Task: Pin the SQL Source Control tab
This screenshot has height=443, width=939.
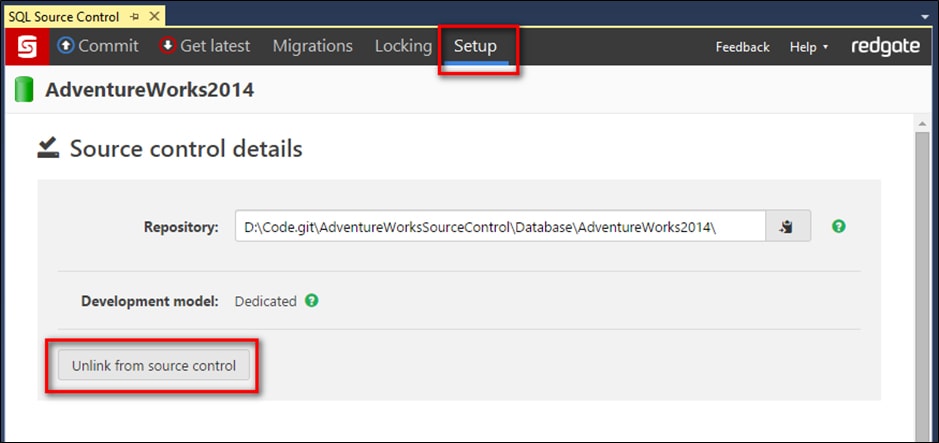Action: (134, 17)
